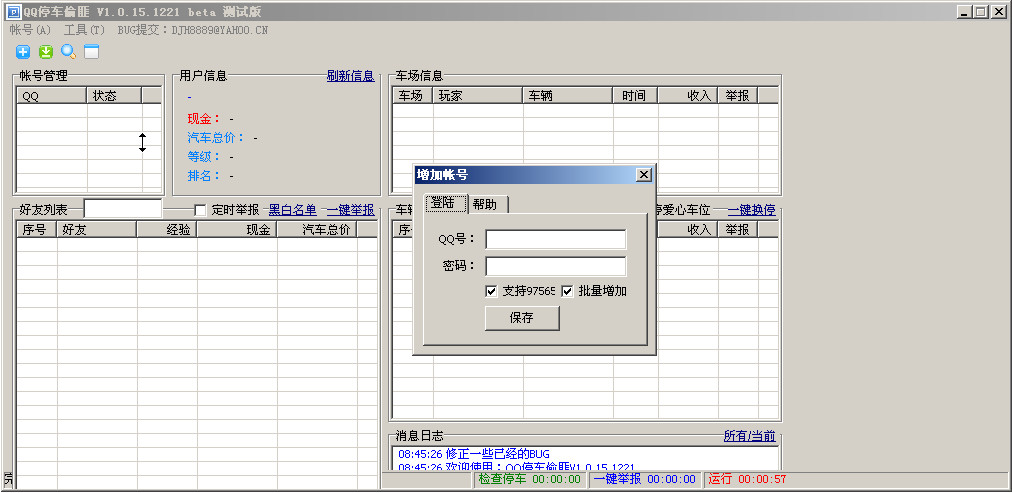
Task: Sort by the 玩家 column header
Action: click(x=478, y=96)
